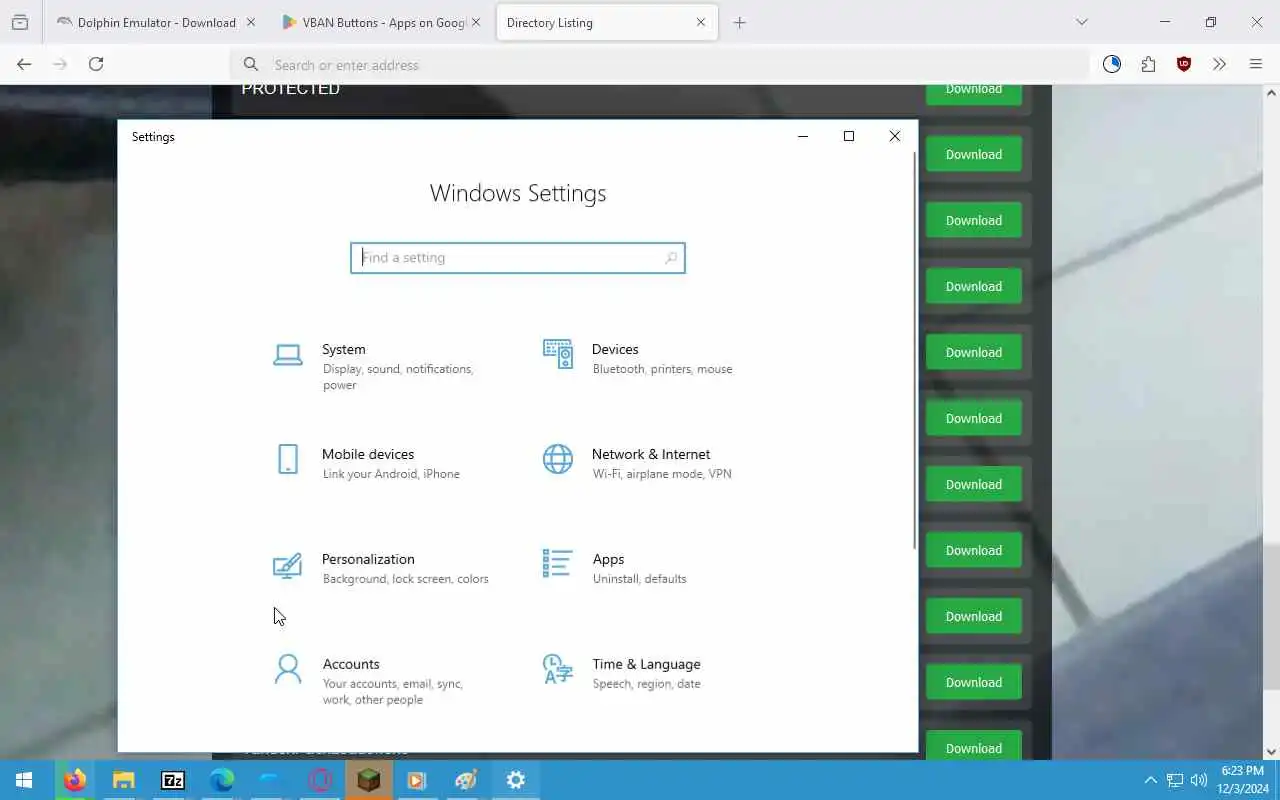
Task: Close the Dolphin Emulator tab
Action: 251,22
